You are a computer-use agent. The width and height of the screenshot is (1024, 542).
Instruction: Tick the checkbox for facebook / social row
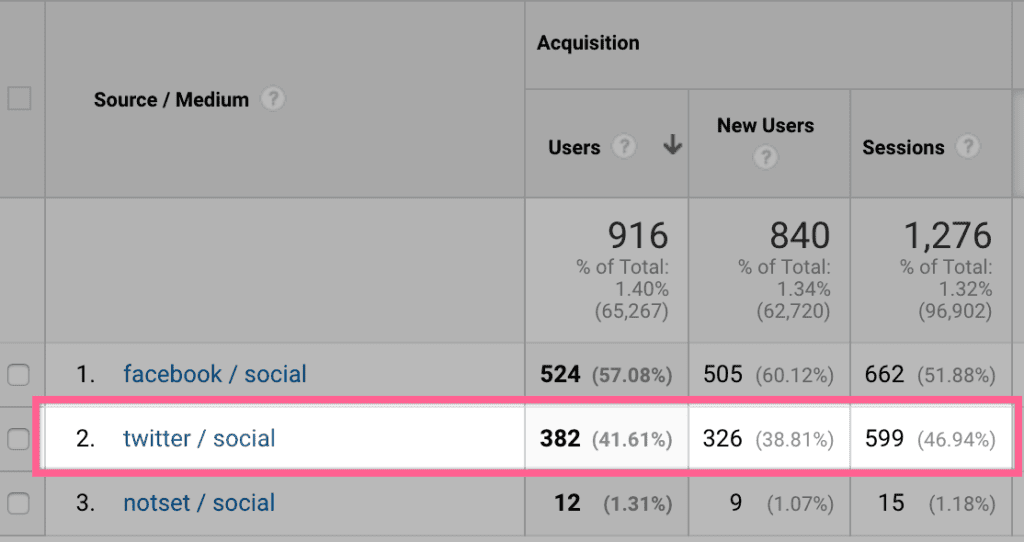tap(18, 375)
